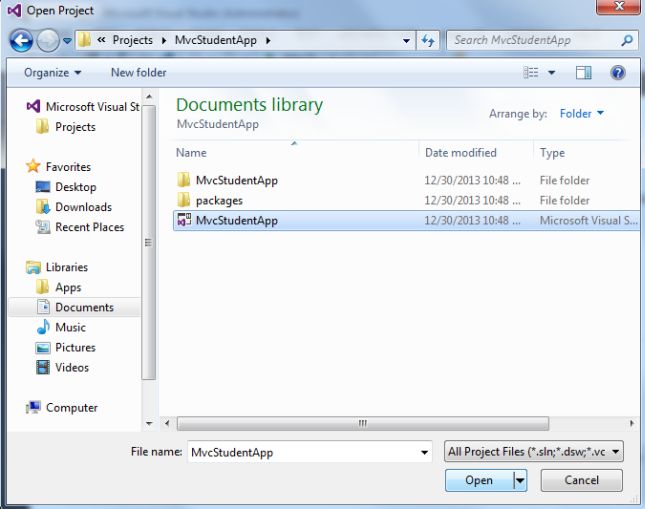Screen dimensions: 645x509
Task: Click the packages folder icon
Action: [x=183, y=200]
